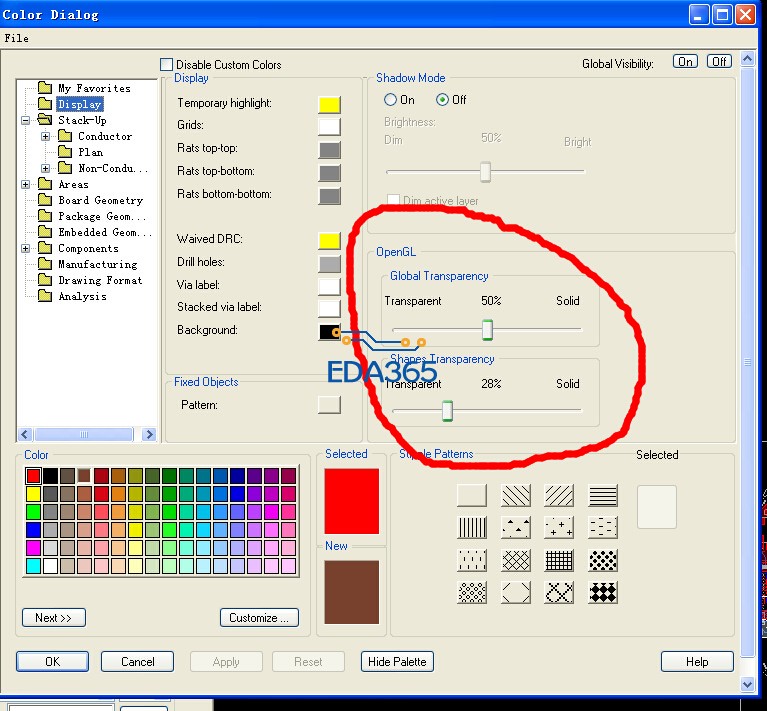The image size is (767, 711).
Task: Select the forward diagonal stipple pattern
Action: pos(559,495)
